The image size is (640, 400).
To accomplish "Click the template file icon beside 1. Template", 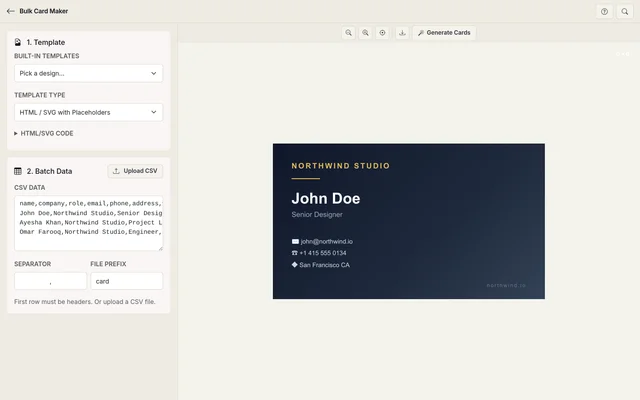I will 18,42.
